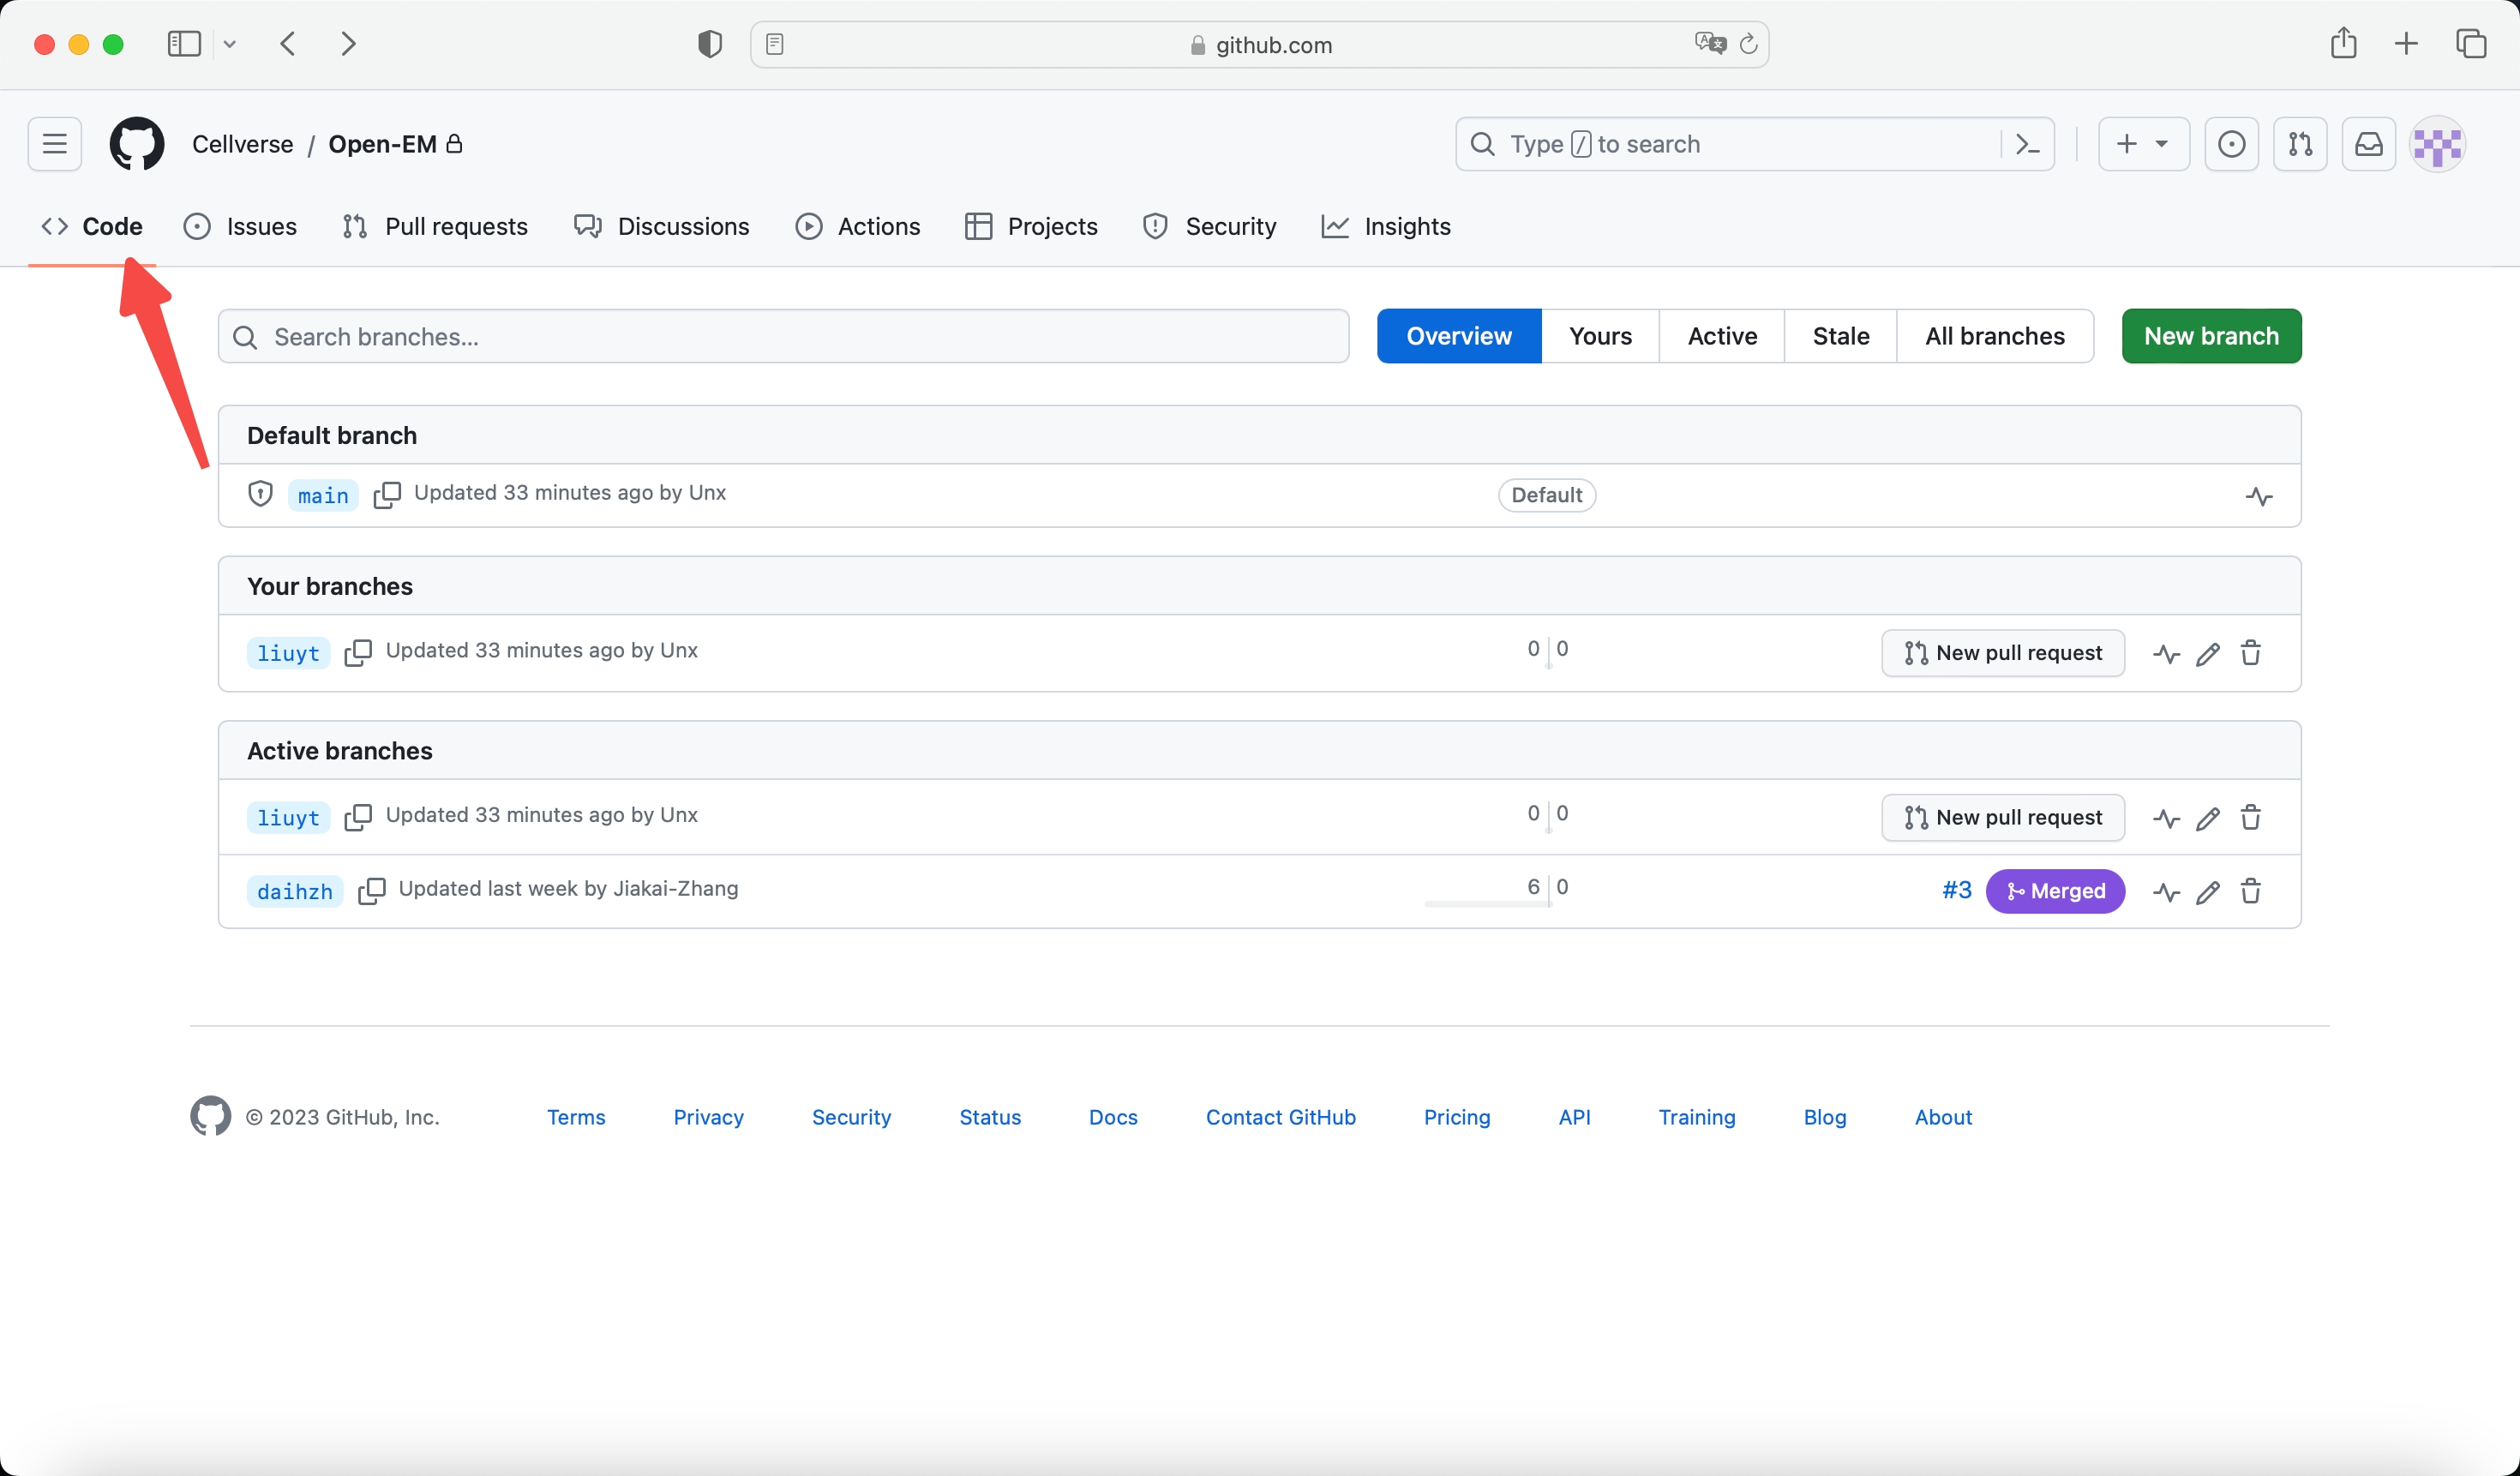Open the global navigation hamburger menu
2520x1476 pixels.
(55, 144)
